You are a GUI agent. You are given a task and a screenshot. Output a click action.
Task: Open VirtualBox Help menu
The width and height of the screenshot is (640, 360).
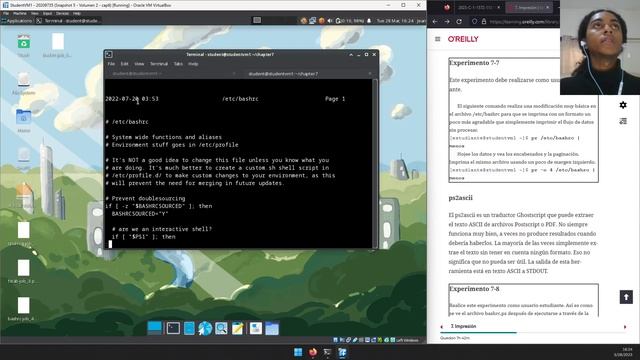click(x=76, y=13)
